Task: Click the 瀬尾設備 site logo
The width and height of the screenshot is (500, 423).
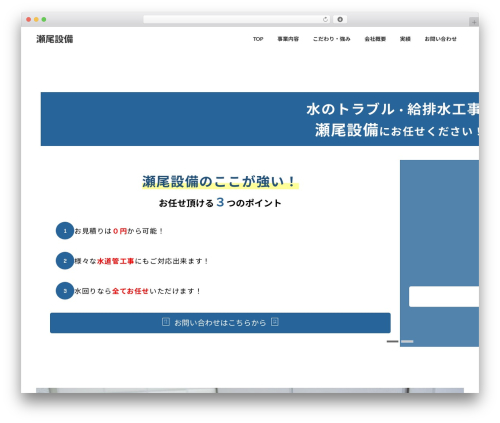Action: coord(55,39)
